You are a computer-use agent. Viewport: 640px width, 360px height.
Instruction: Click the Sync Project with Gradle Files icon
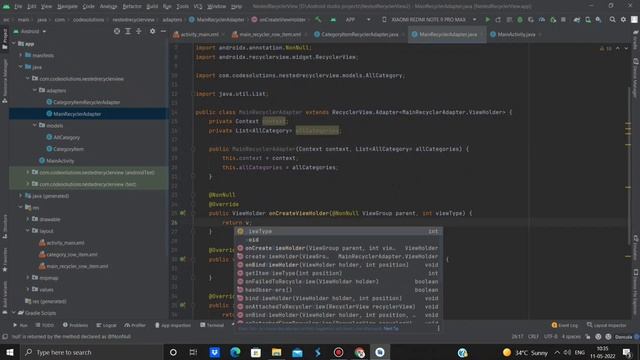(577, 20)
